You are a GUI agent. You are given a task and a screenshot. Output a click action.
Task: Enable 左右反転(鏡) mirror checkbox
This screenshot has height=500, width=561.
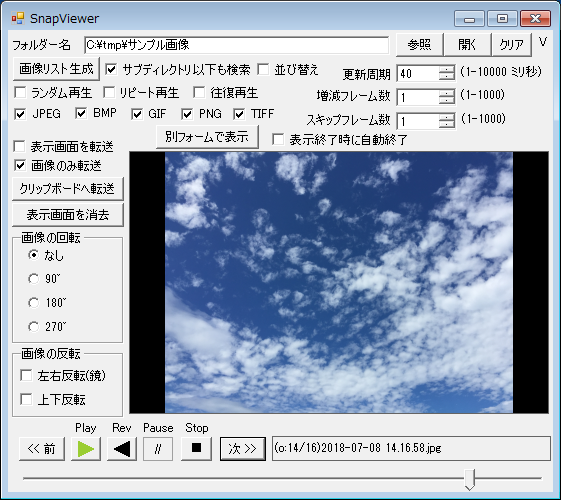[x=26, y=376]
